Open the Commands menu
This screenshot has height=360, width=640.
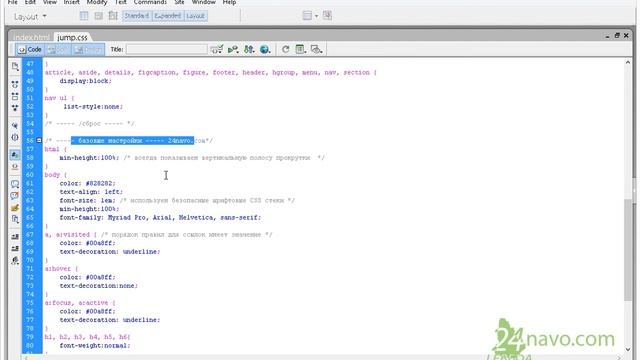click(150, 2)
